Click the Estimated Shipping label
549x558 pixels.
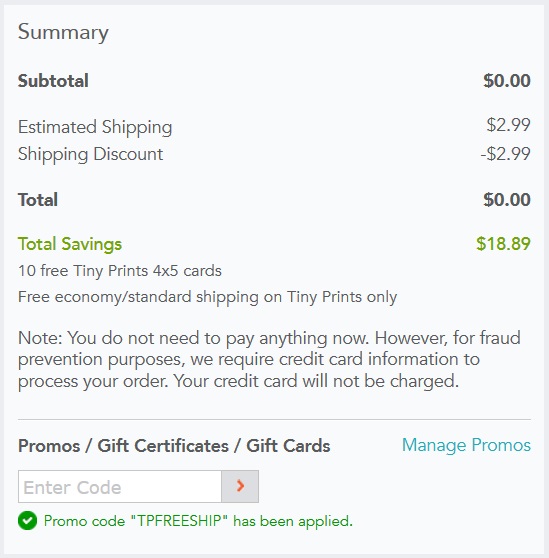[95, 127]
